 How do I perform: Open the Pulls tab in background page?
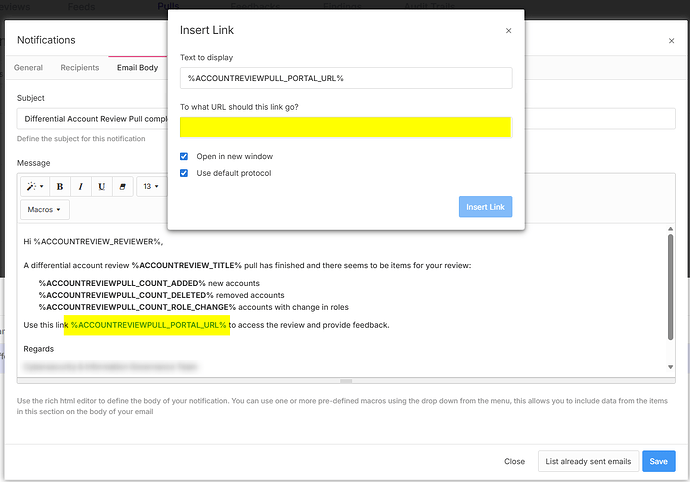tap(168, 5)
